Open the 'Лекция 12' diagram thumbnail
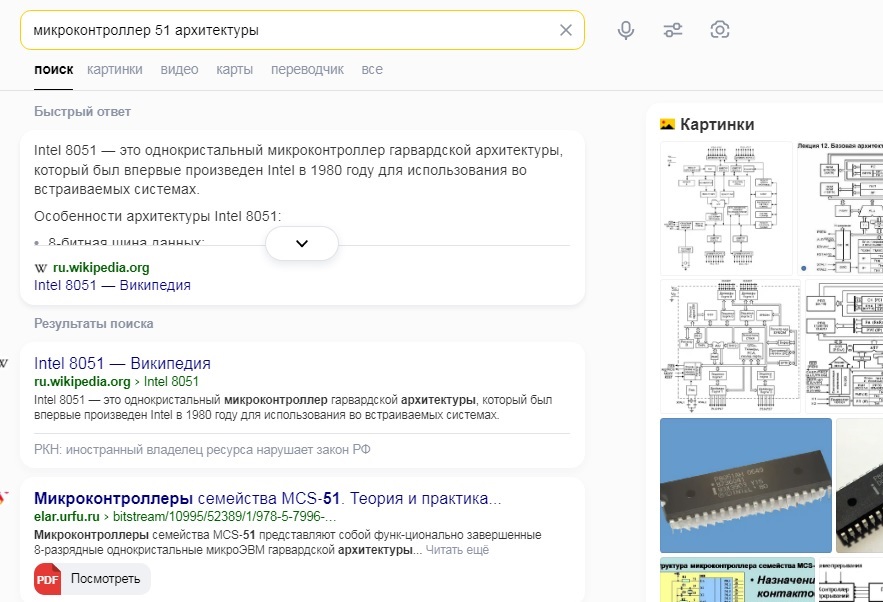Image resolution: width=883 pixels, height=602 pixels. [x=840, y=208]
